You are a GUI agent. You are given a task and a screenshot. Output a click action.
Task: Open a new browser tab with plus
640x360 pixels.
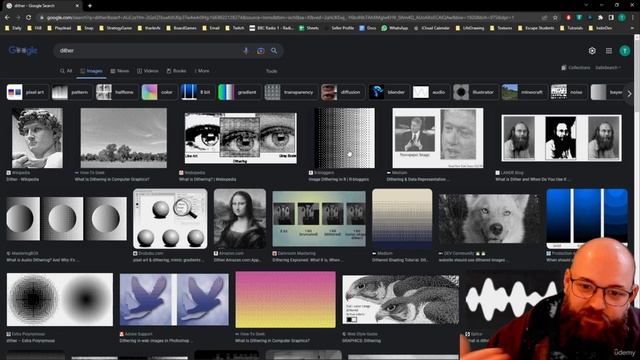tap(90, 6)
